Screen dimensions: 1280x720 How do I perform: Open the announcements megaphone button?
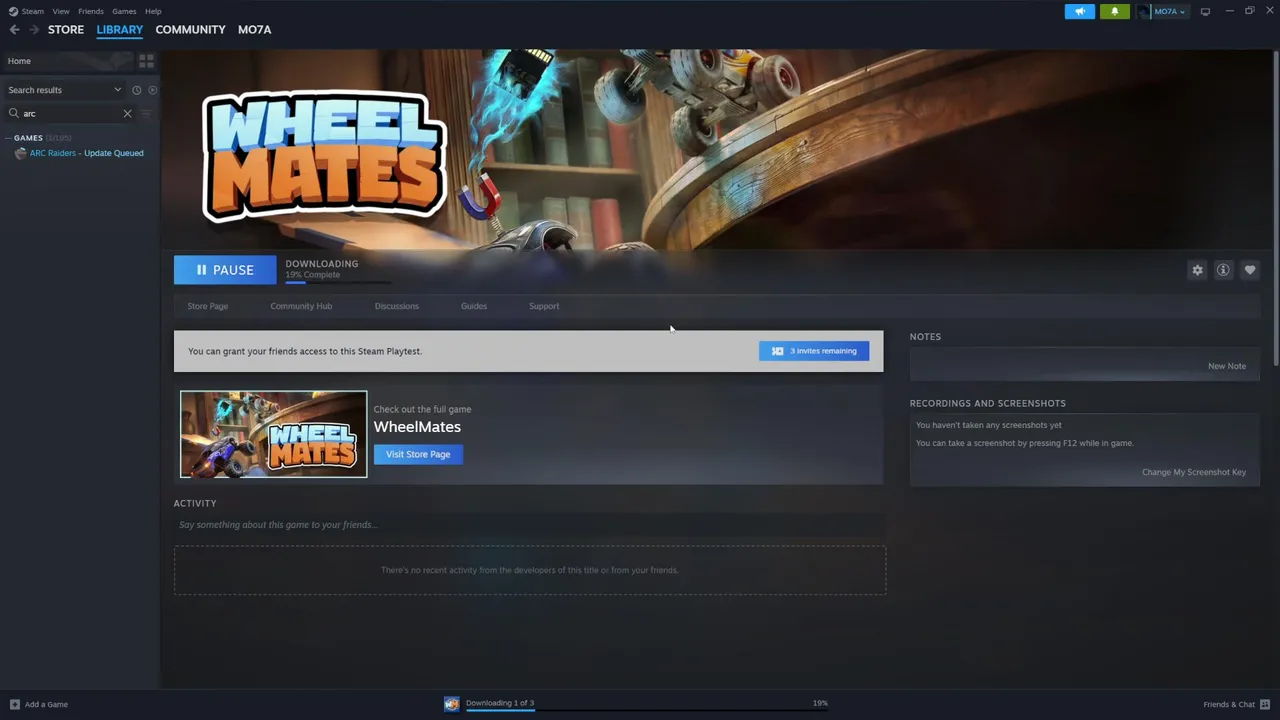click(1080, 11)
